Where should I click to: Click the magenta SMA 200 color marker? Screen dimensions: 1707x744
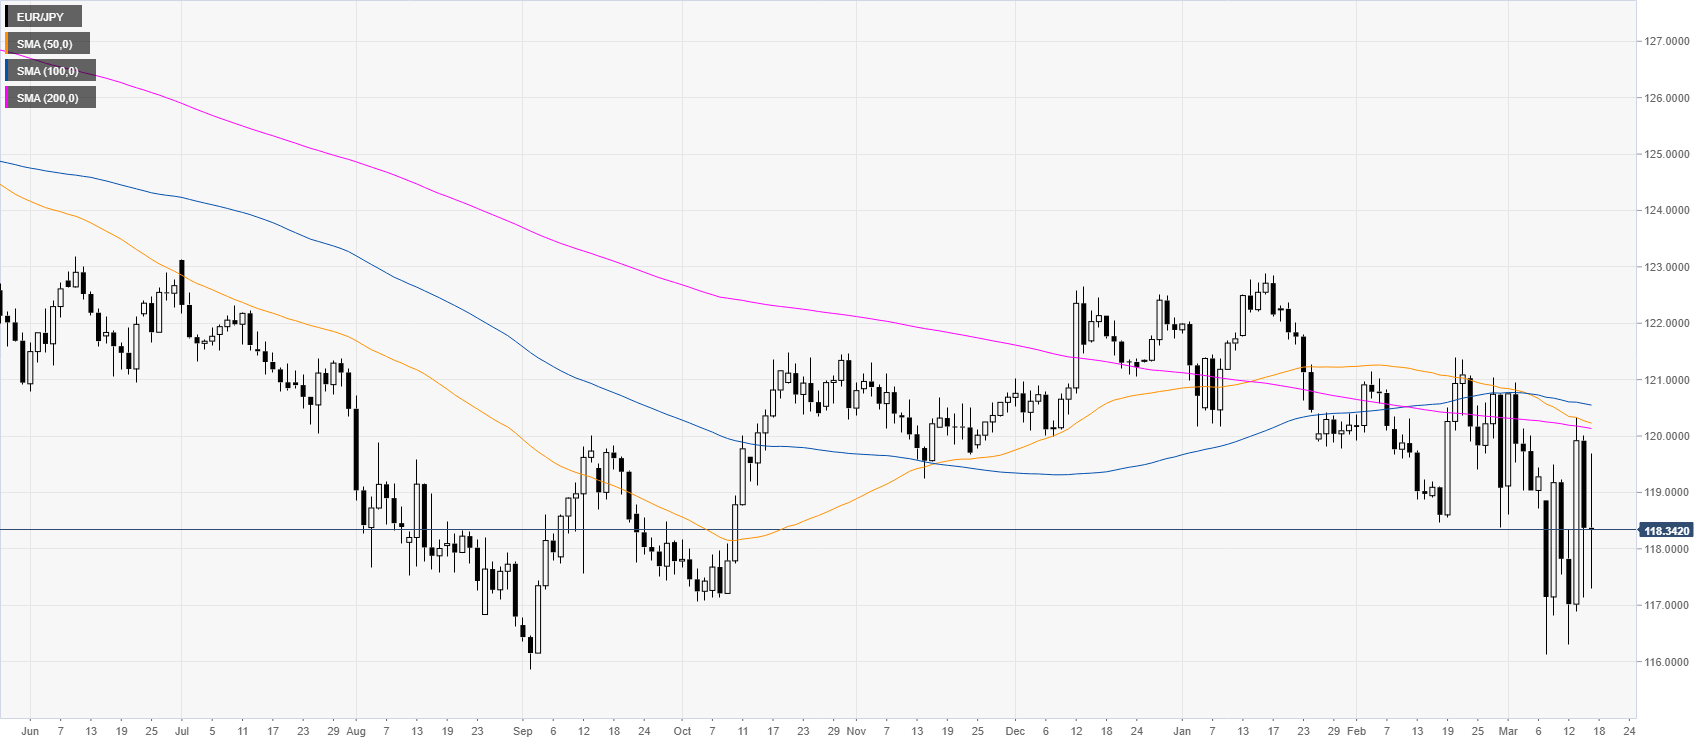[7, 98]
